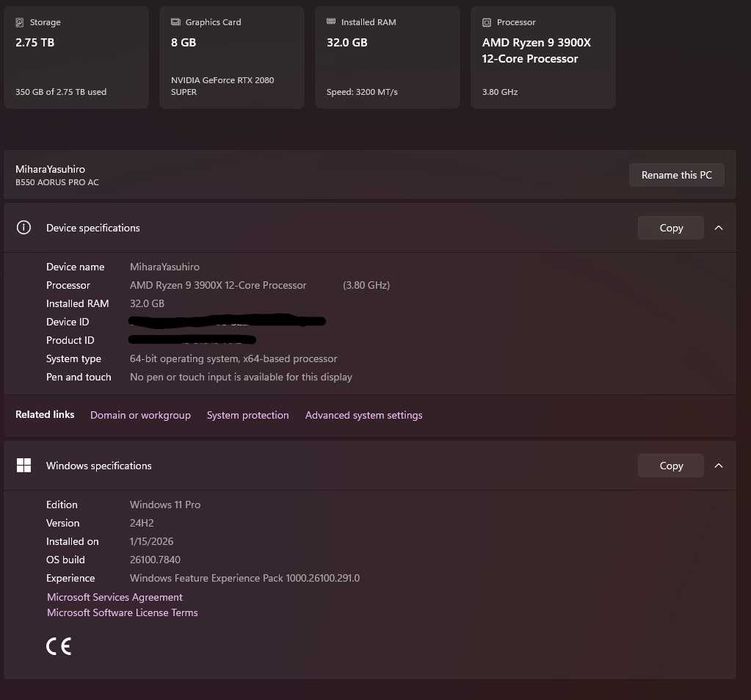Image resolution: width=751 pixels, height=700 pixels.
Task: Click the '3.80 GHz' text in Processor card
Action: 500,92
